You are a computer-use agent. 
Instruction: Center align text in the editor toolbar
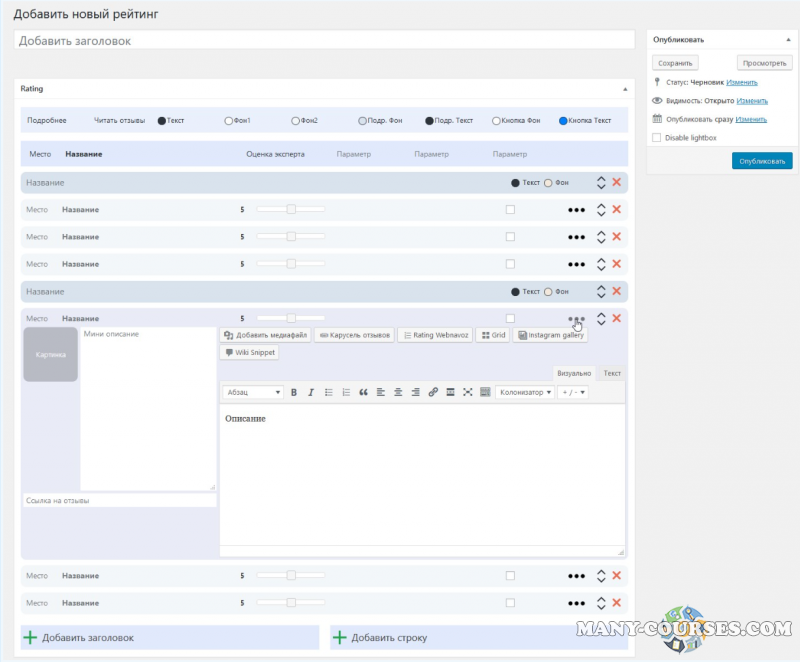(x=398, y=392)
